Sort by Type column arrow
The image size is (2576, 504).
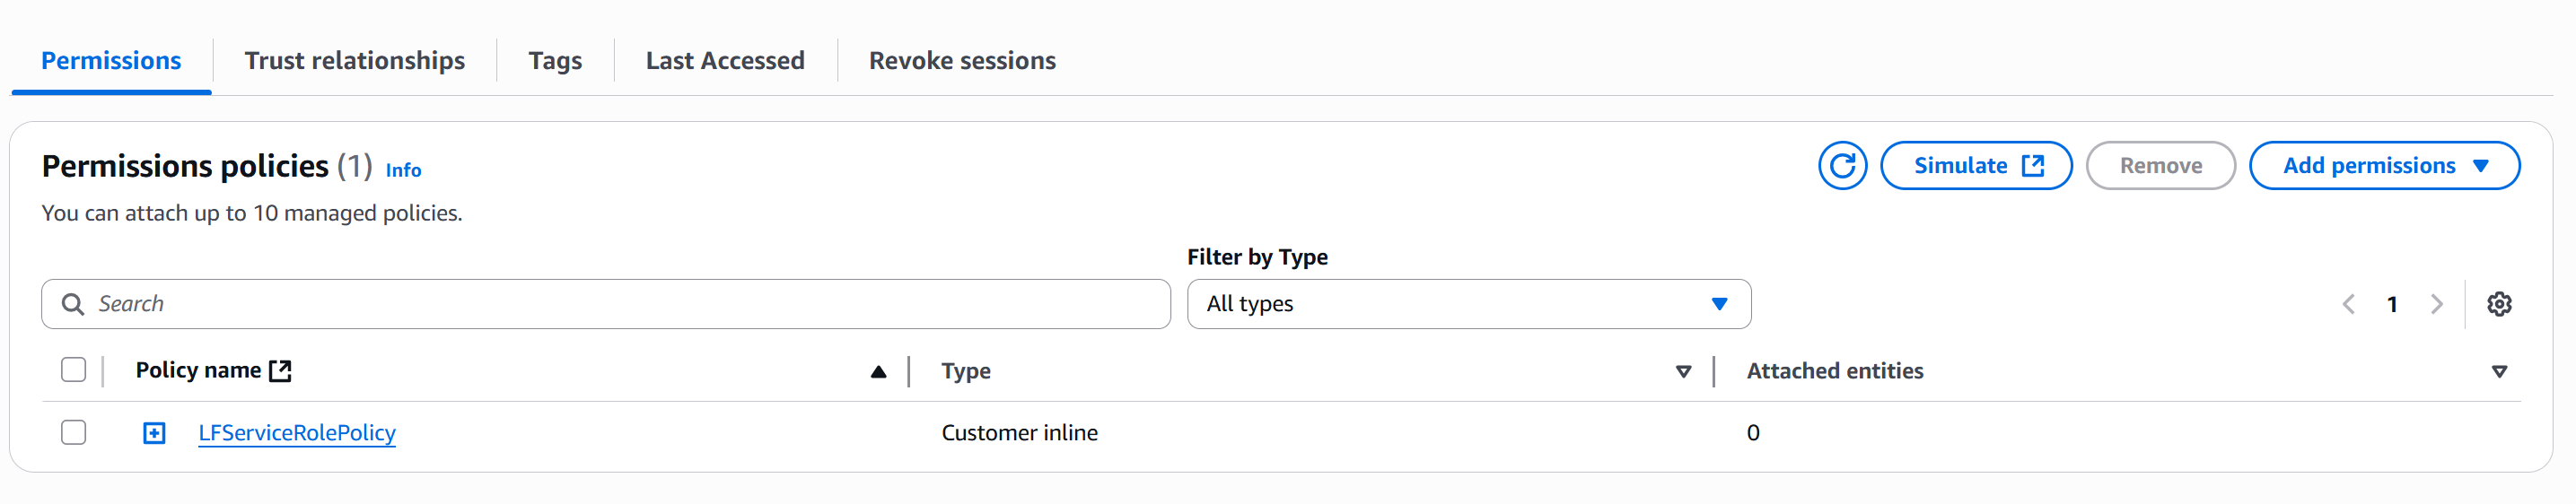click(1684, 372)
